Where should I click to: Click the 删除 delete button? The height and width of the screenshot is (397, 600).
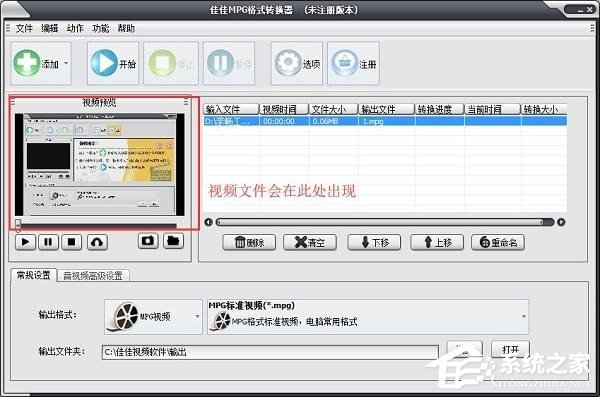pyautogui.click(x=249, y=242)
